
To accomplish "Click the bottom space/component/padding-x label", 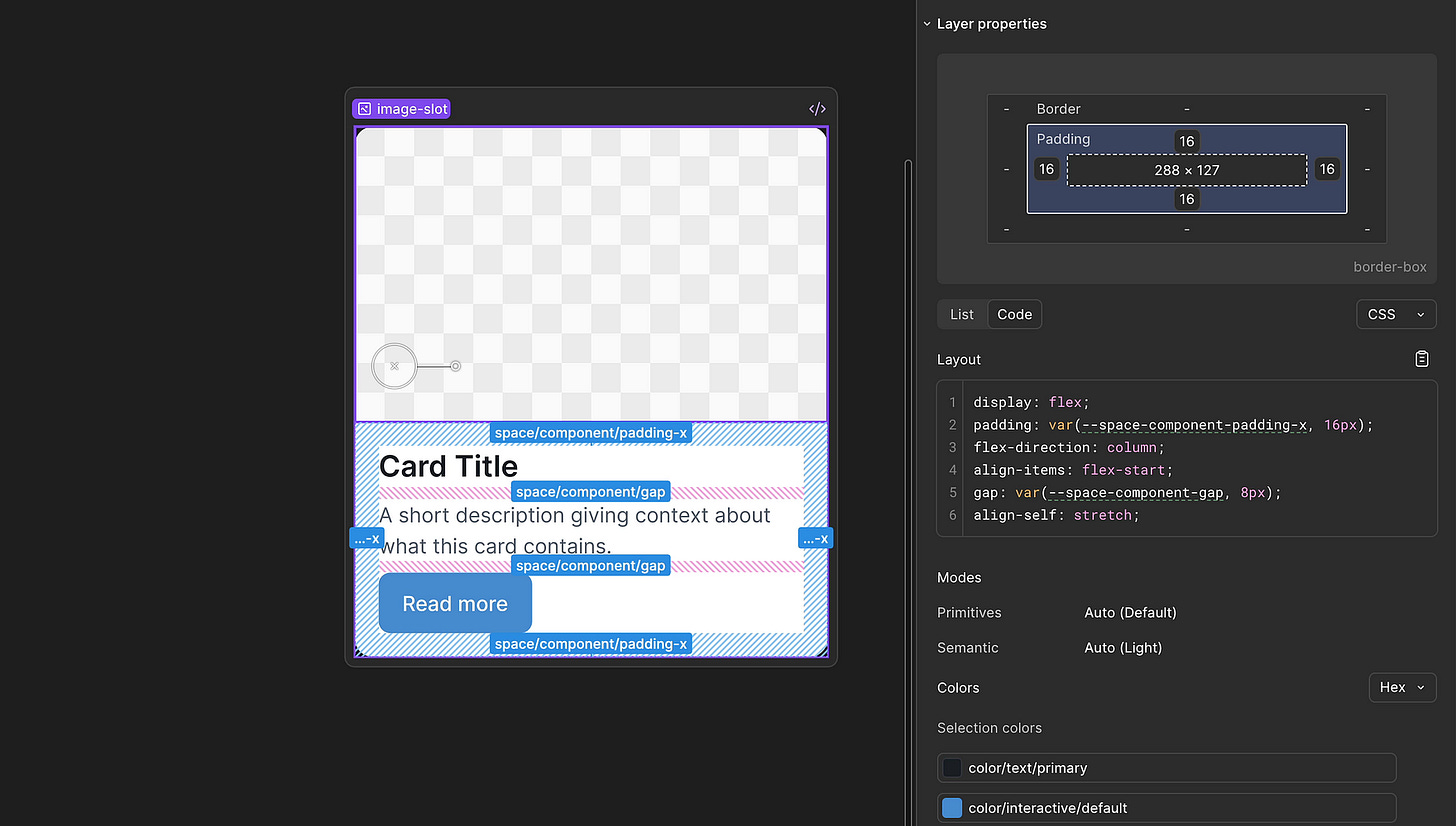I will pos(590,643).
